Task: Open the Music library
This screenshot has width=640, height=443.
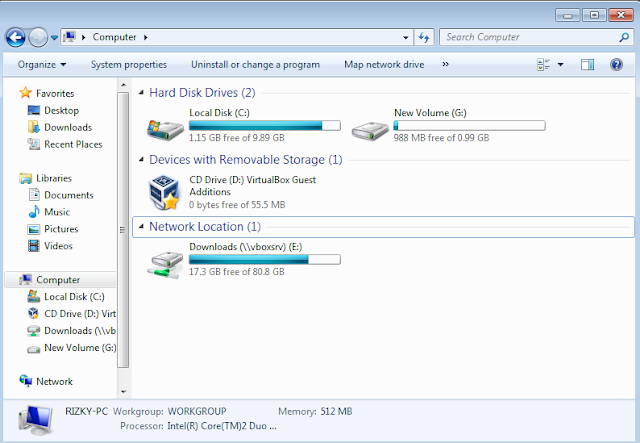Action: point(57,212)
